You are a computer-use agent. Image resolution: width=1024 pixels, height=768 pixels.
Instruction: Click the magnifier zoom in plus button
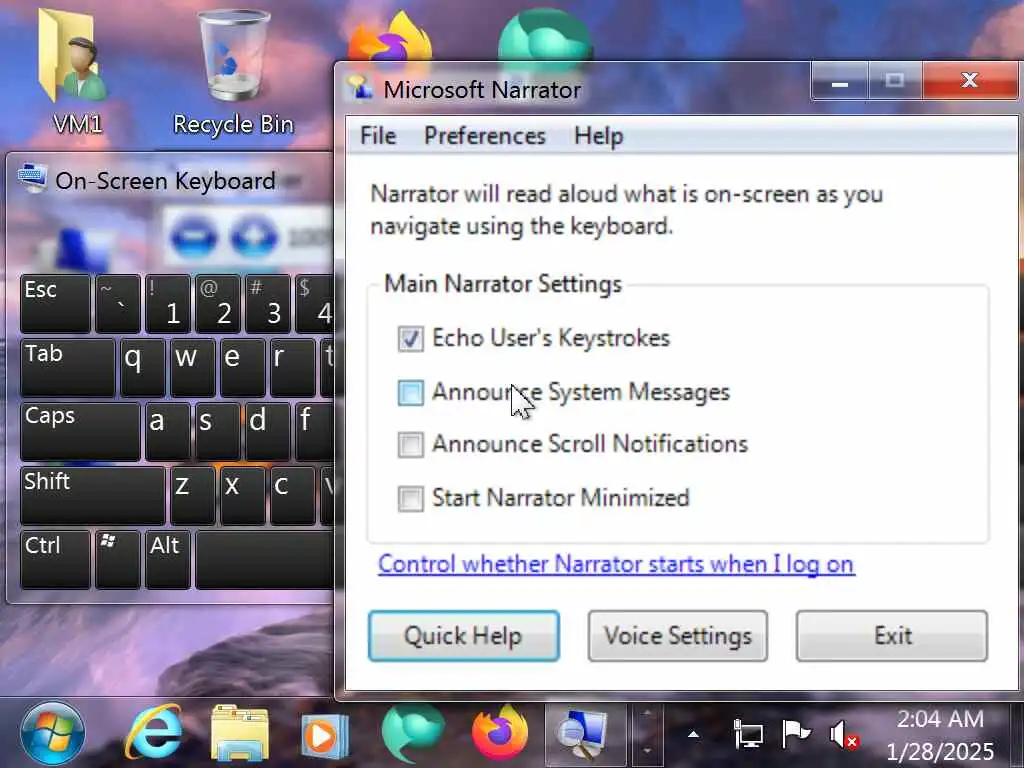[254, 236]
